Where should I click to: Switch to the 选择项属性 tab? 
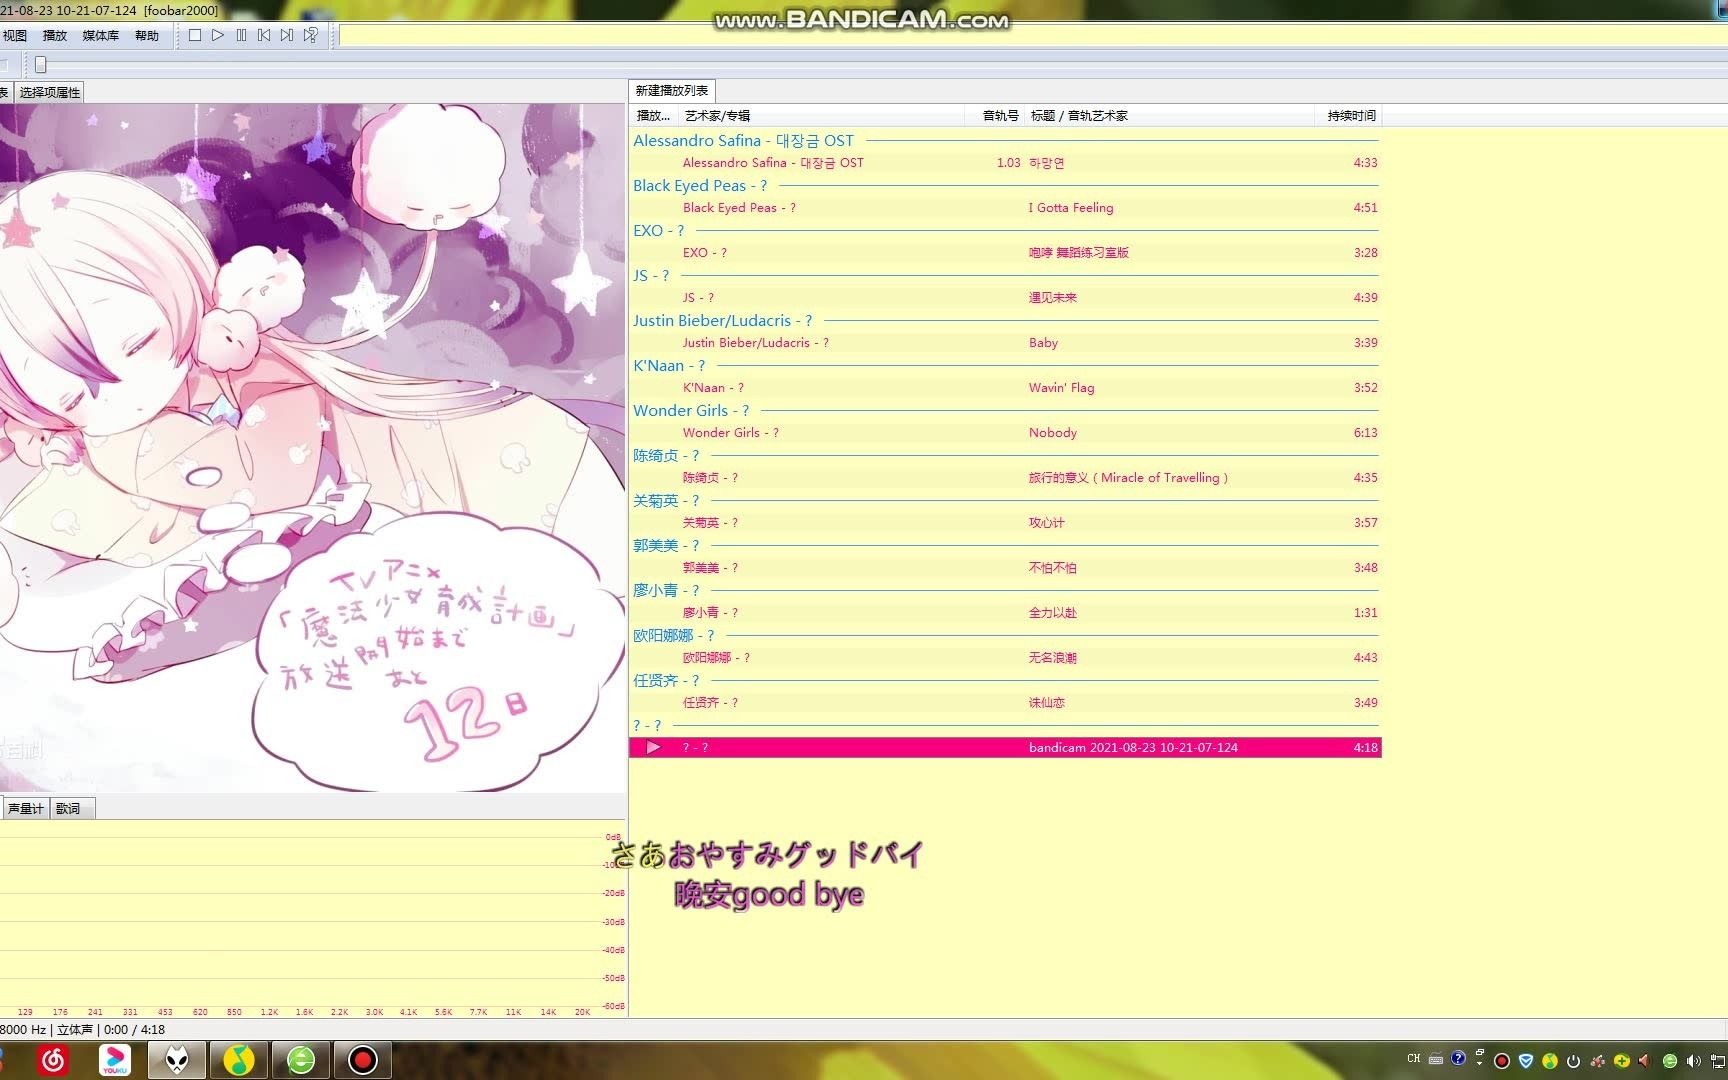49,92
